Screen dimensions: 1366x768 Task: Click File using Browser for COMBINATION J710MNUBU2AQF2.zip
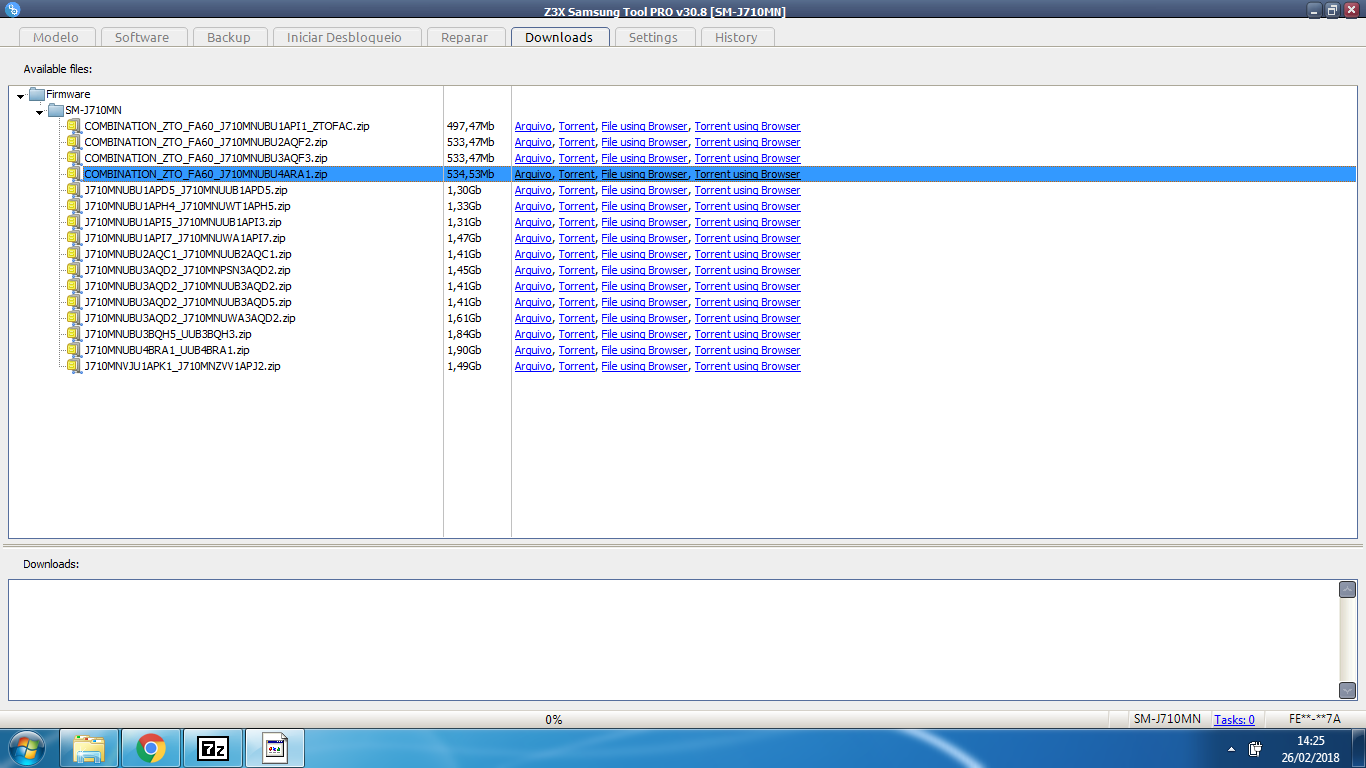point(644,142)
